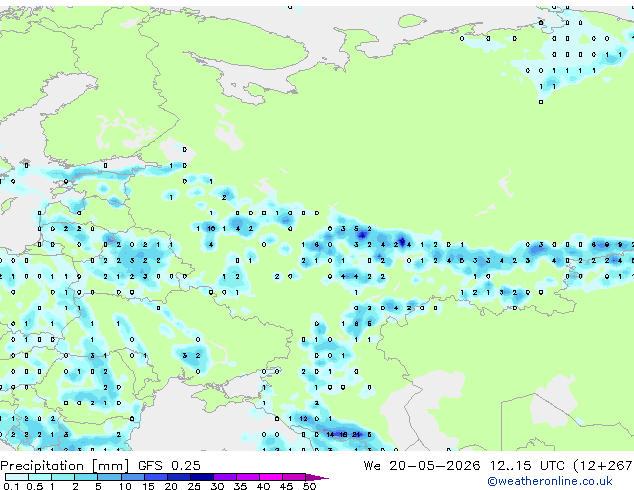Click the legend label '0.5'
Image resolution: width=634 pixels, height=490 pixels.
point(35,486)
